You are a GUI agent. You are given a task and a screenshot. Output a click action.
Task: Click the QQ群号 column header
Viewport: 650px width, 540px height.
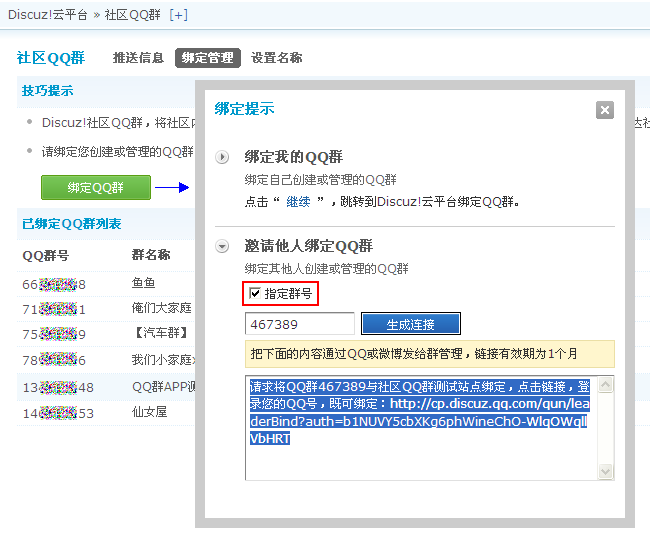click(x=46, y=255)
